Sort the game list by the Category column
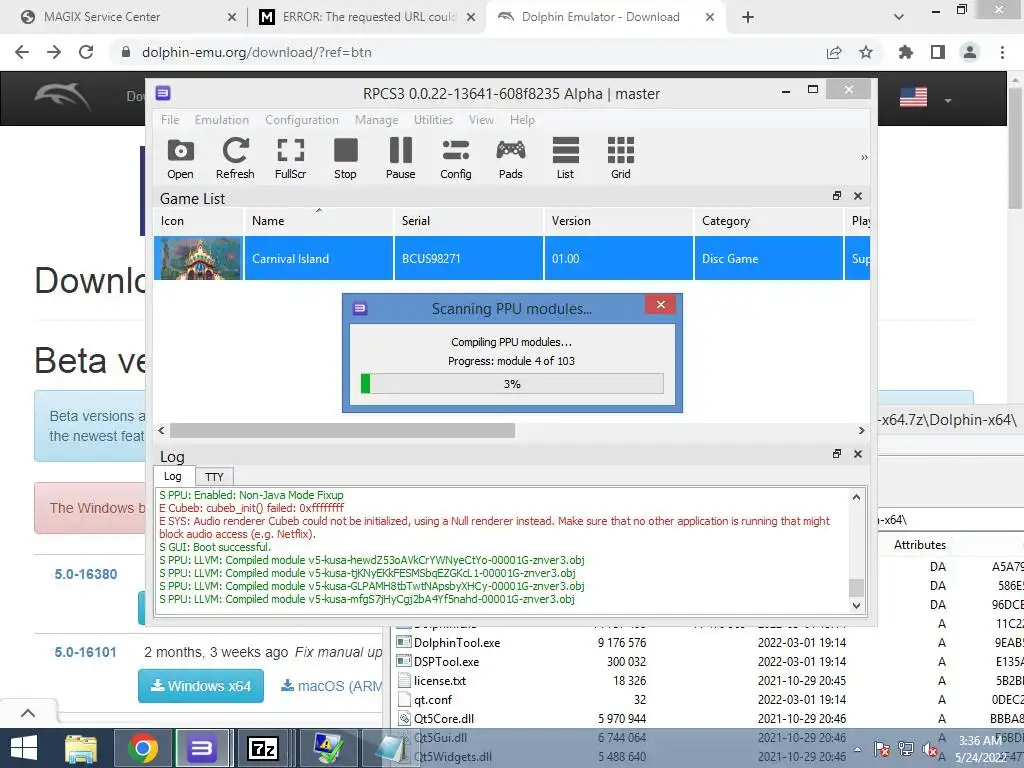The height and width of the screenshot is (768, 1024). click(768, 221)
